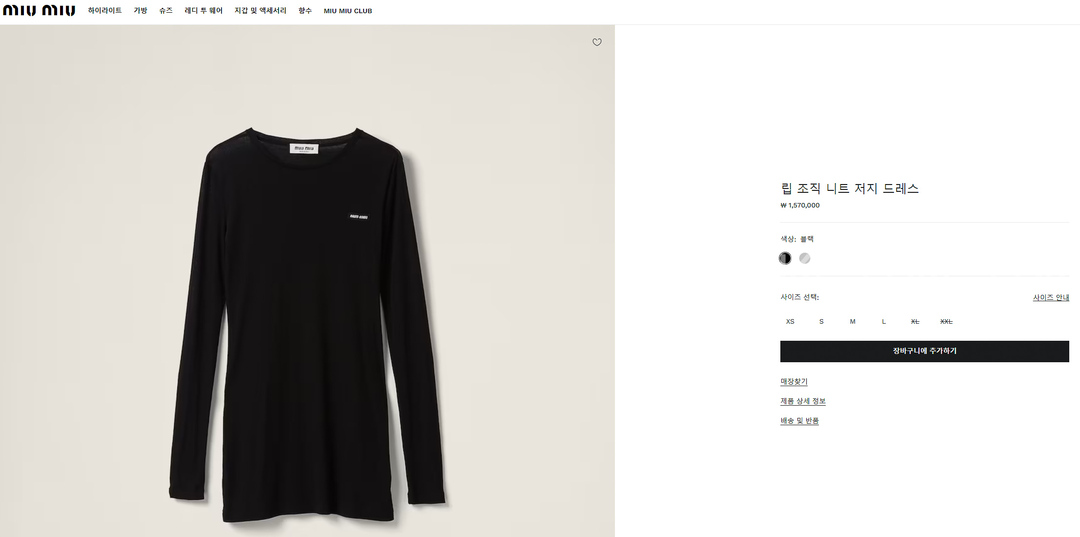Open the 지갑 및 액세서리 menu
The image size is (1080, 537).
(260, 11)
